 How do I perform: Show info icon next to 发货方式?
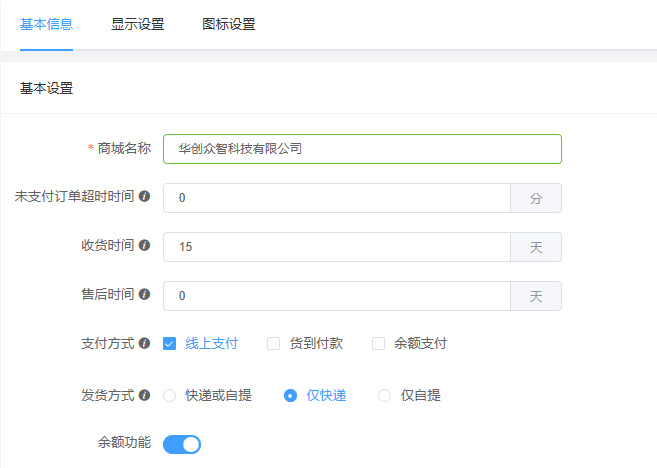[145, 395]
